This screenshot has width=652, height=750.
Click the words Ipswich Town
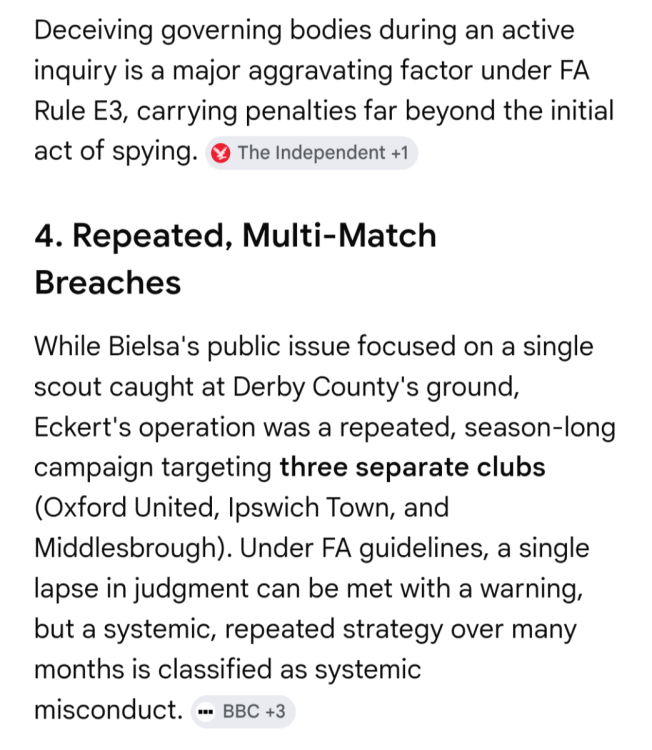[309, 507]
